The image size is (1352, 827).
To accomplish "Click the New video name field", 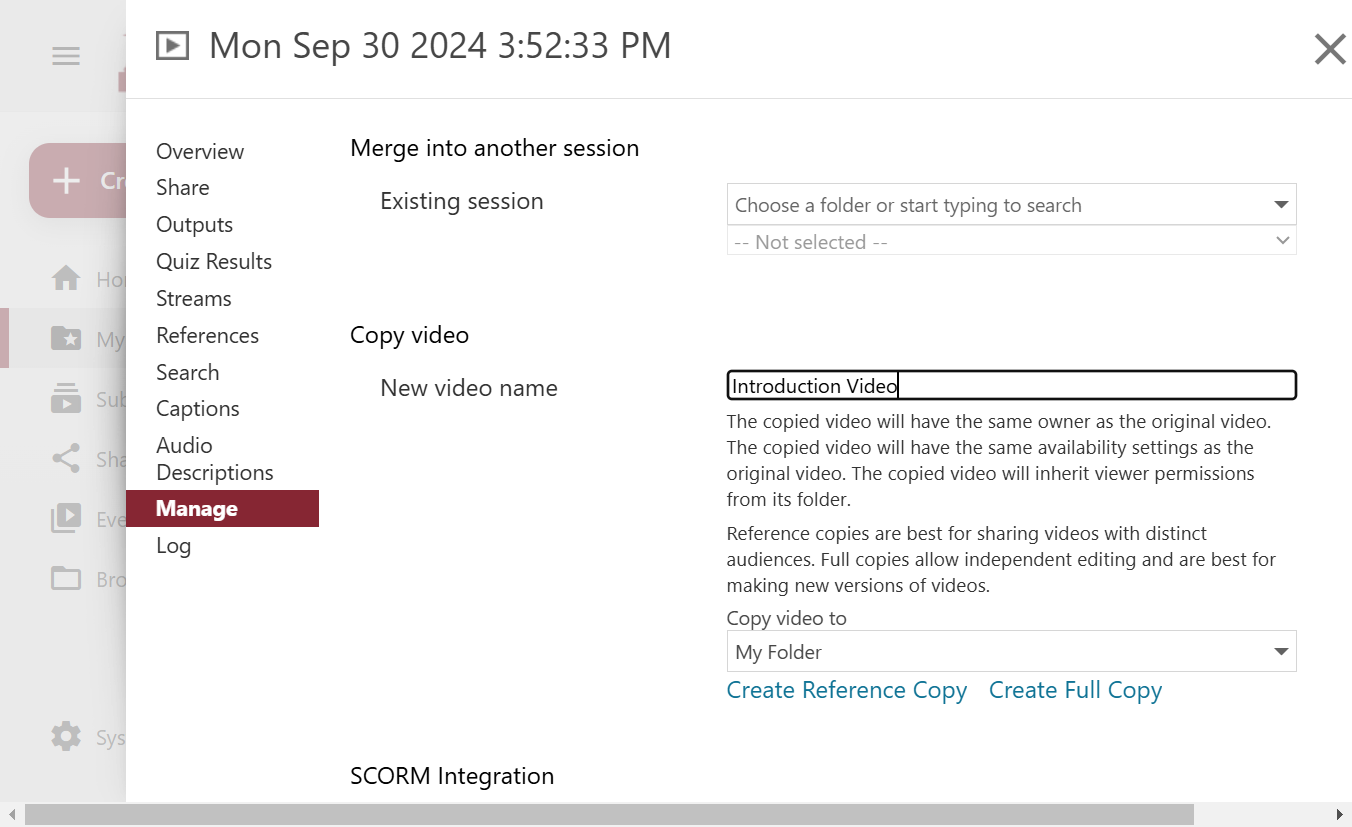I will [1011, 385].
